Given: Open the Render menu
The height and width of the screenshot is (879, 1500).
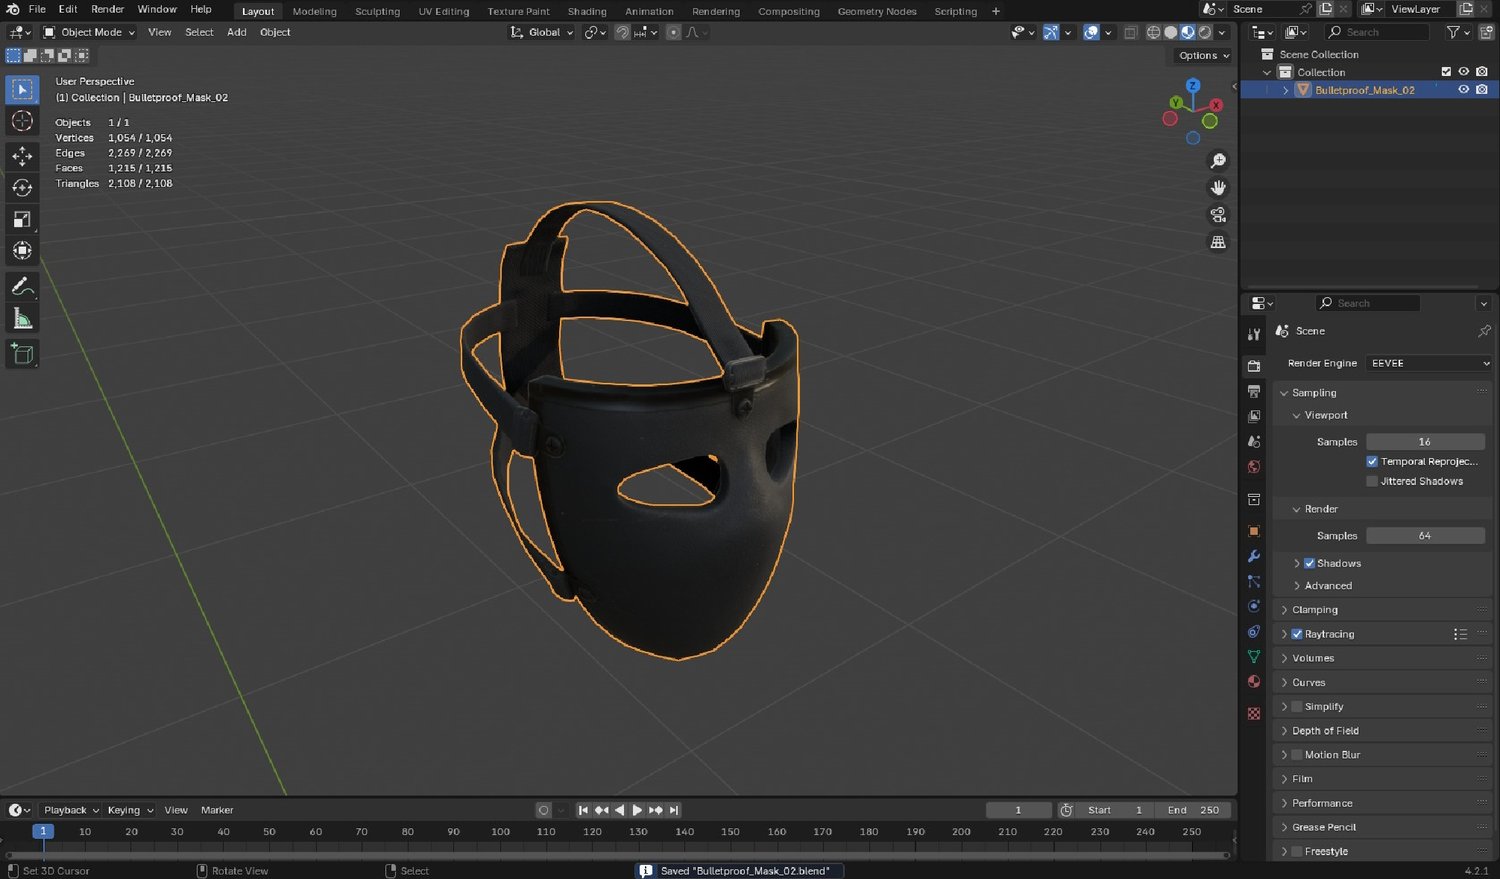Looking at the screenshot, I should (107, 9).
